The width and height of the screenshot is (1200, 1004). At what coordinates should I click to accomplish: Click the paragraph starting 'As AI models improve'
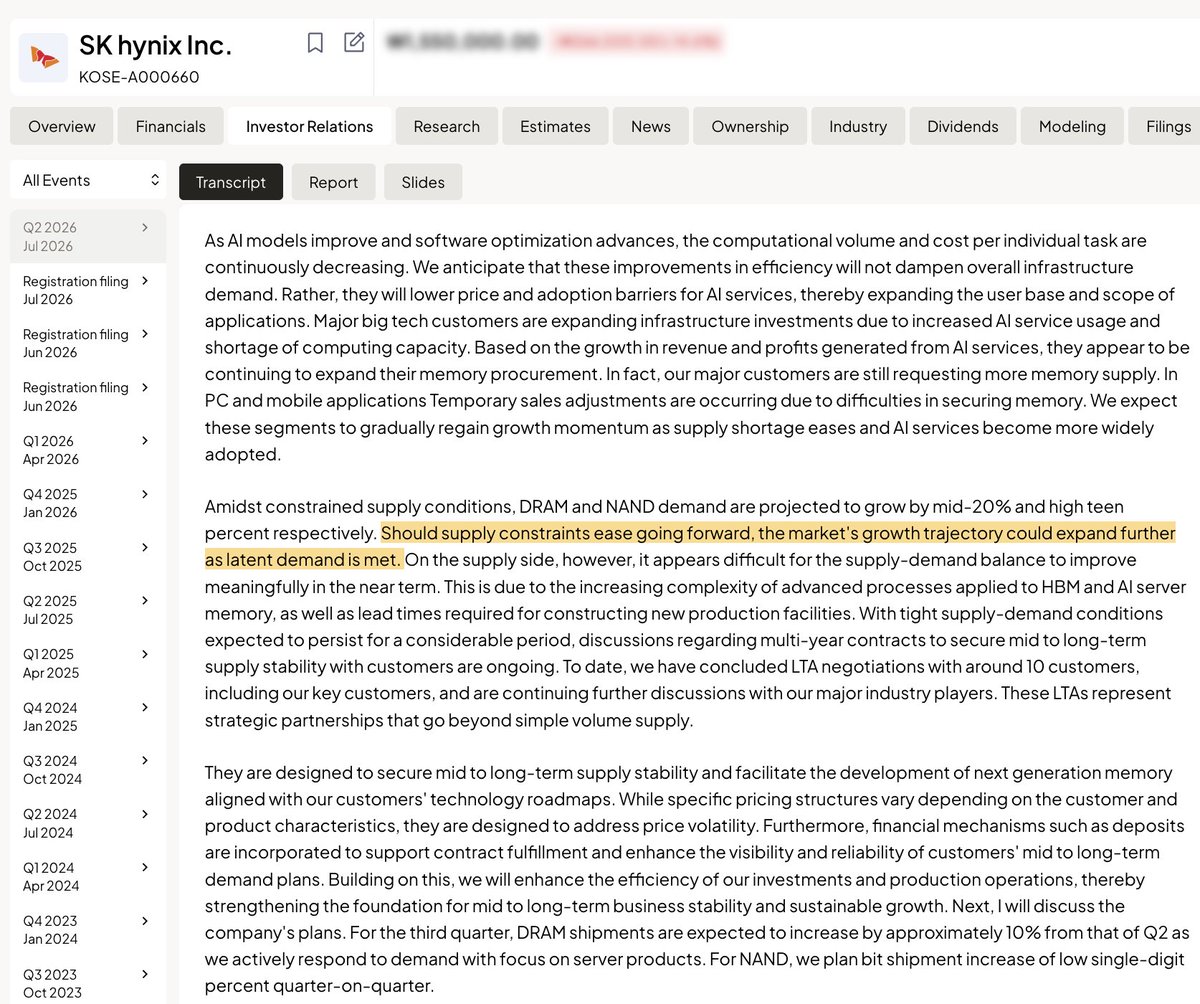pos(697,347)
